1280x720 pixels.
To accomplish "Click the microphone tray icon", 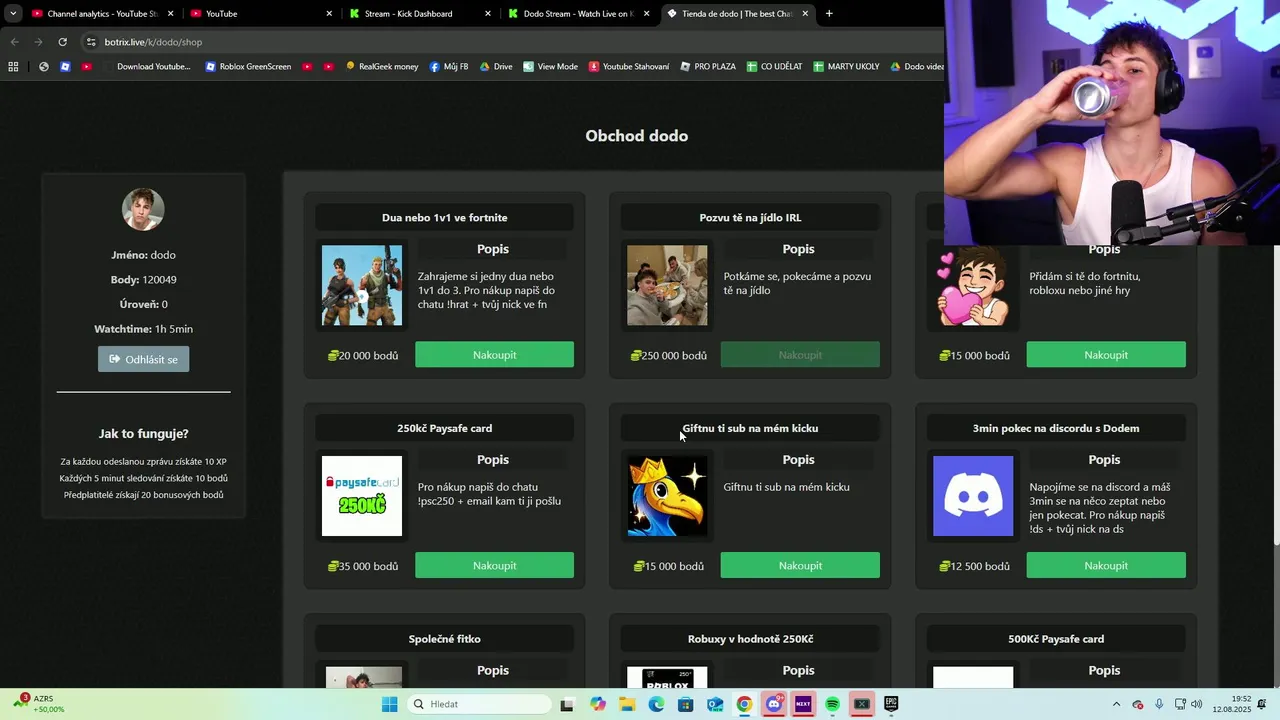I will tap(1159, 704).
